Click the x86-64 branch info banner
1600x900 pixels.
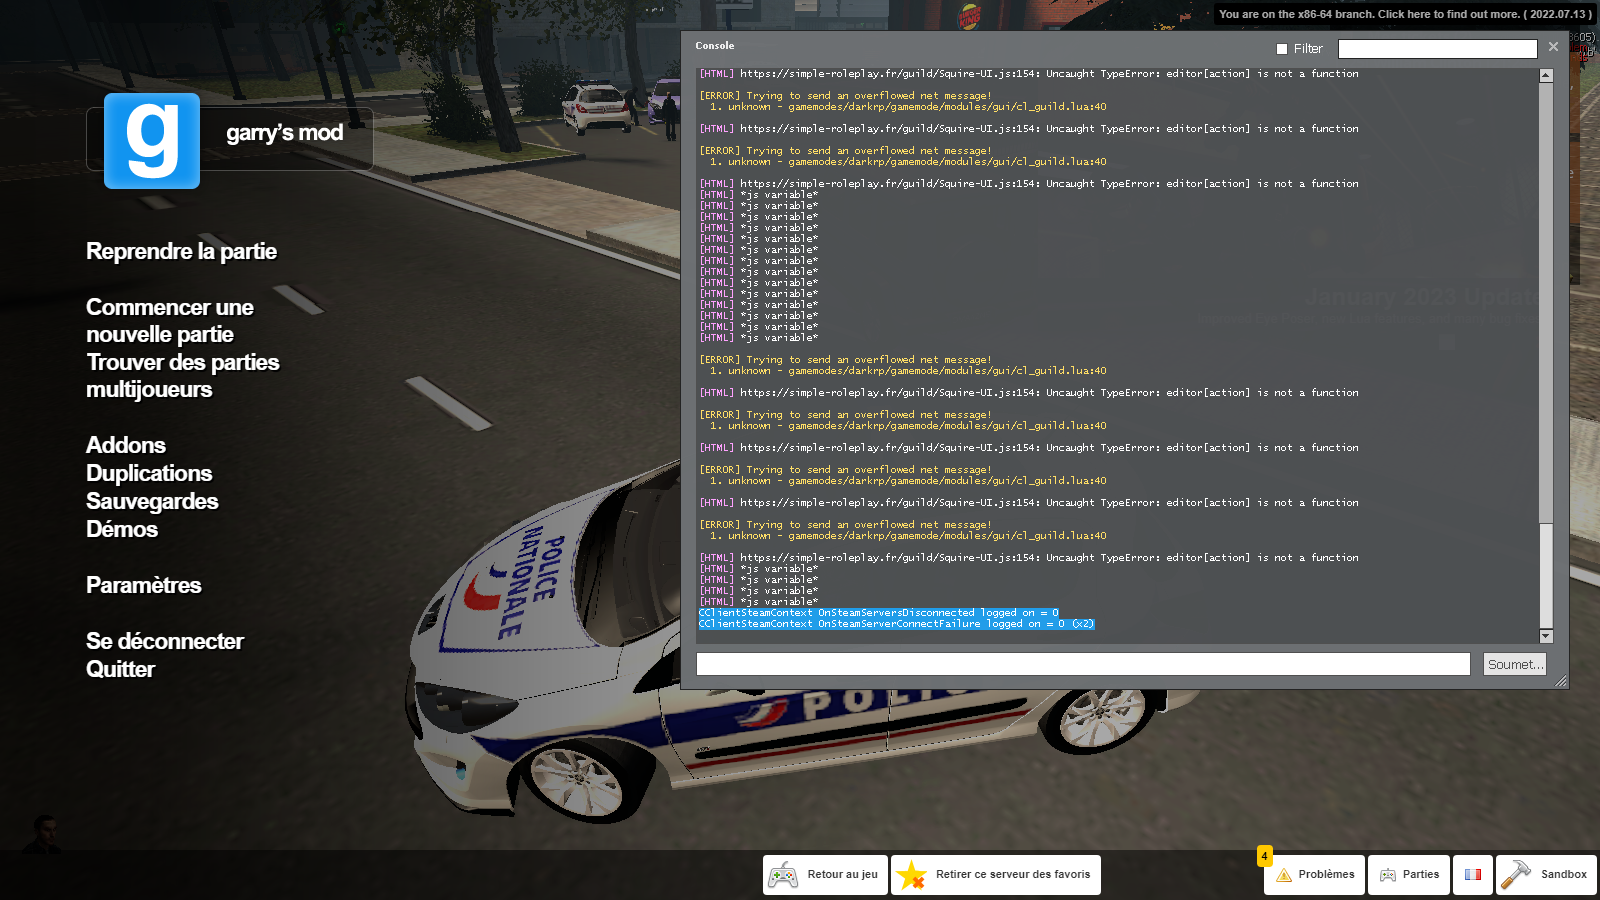(1405, 14)
